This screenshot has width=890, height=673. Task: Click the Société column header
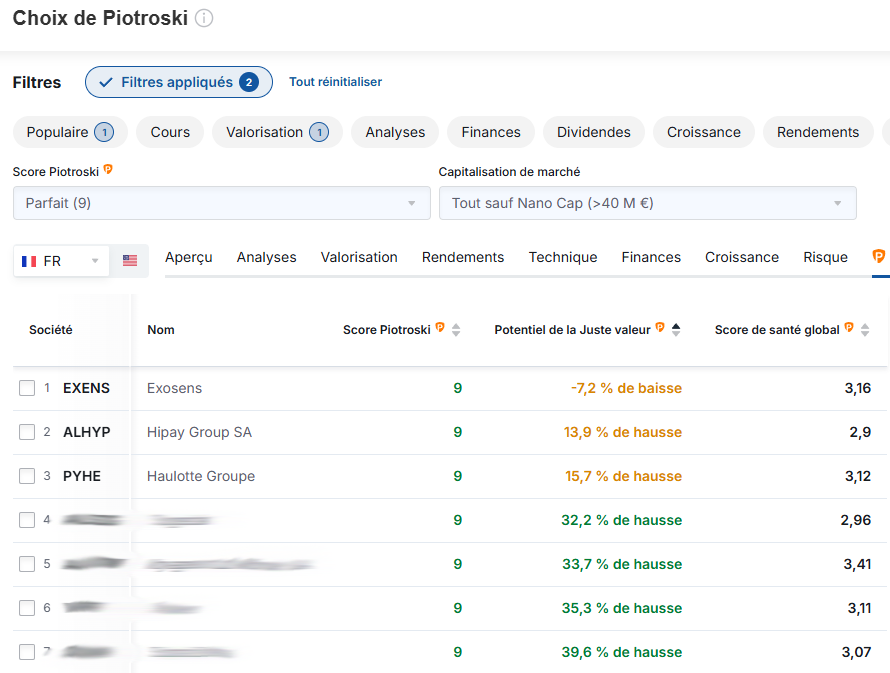tap(51, 330)
